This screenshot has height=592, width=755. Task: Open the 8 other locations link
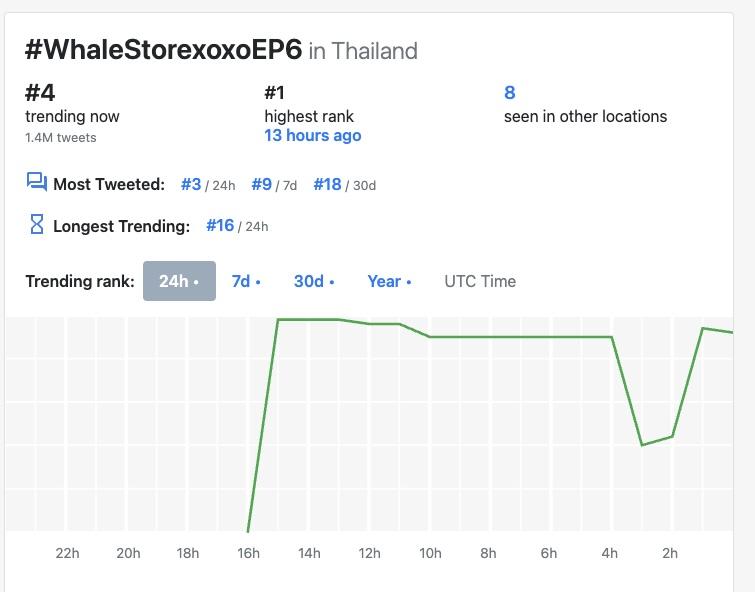509,92
